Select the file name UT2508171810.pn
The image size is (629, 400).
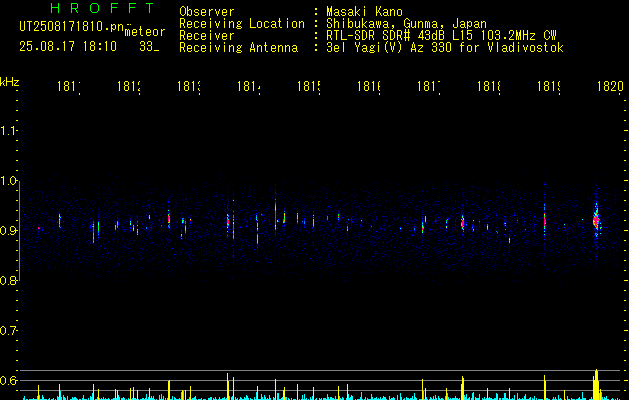coord(72,27)
